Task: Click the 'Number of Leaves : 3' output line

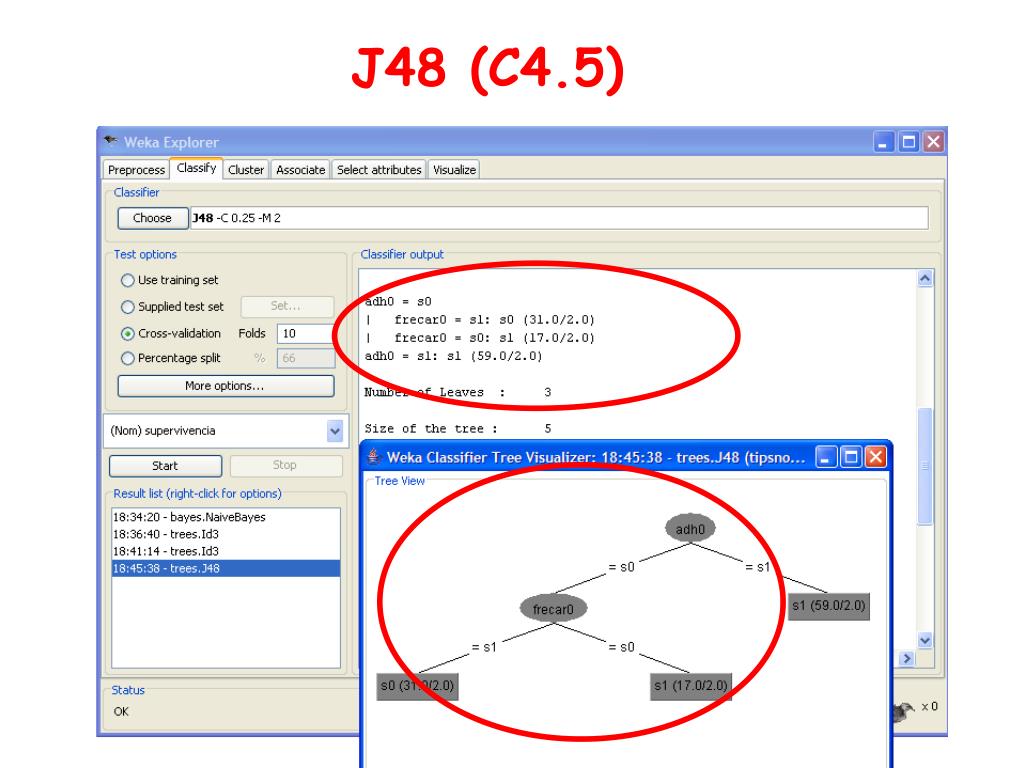Action: [458, 392]
